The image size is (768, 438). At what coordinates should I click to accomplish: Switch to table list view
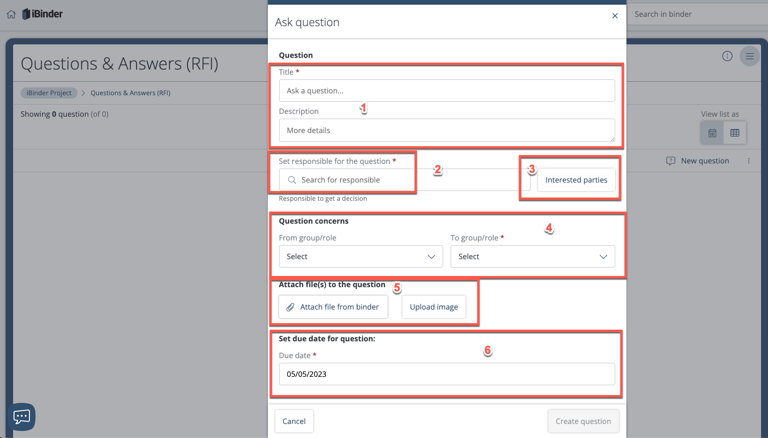tap(735, 133)
